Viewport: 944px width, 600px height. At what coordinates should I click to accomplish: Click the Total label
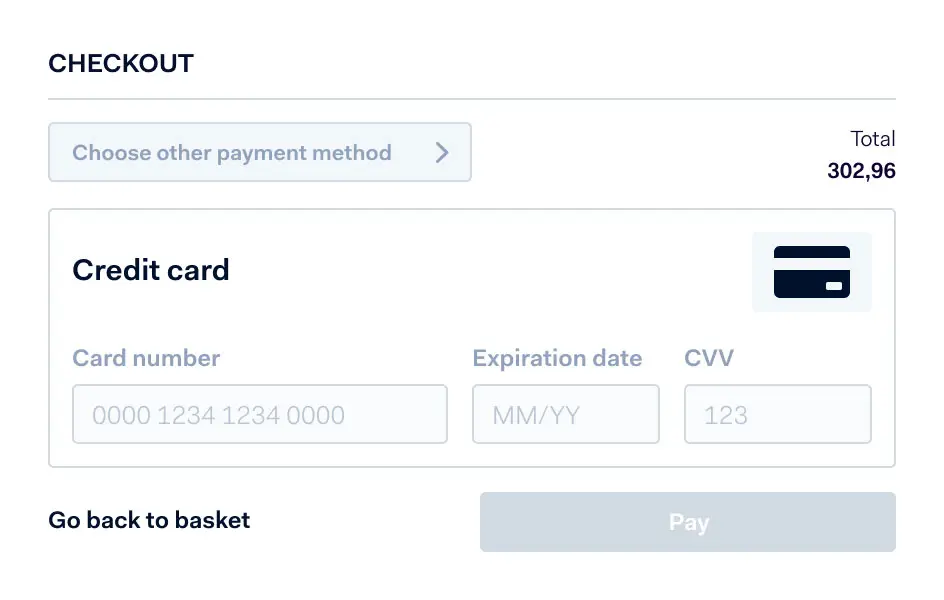coord(874,138)
